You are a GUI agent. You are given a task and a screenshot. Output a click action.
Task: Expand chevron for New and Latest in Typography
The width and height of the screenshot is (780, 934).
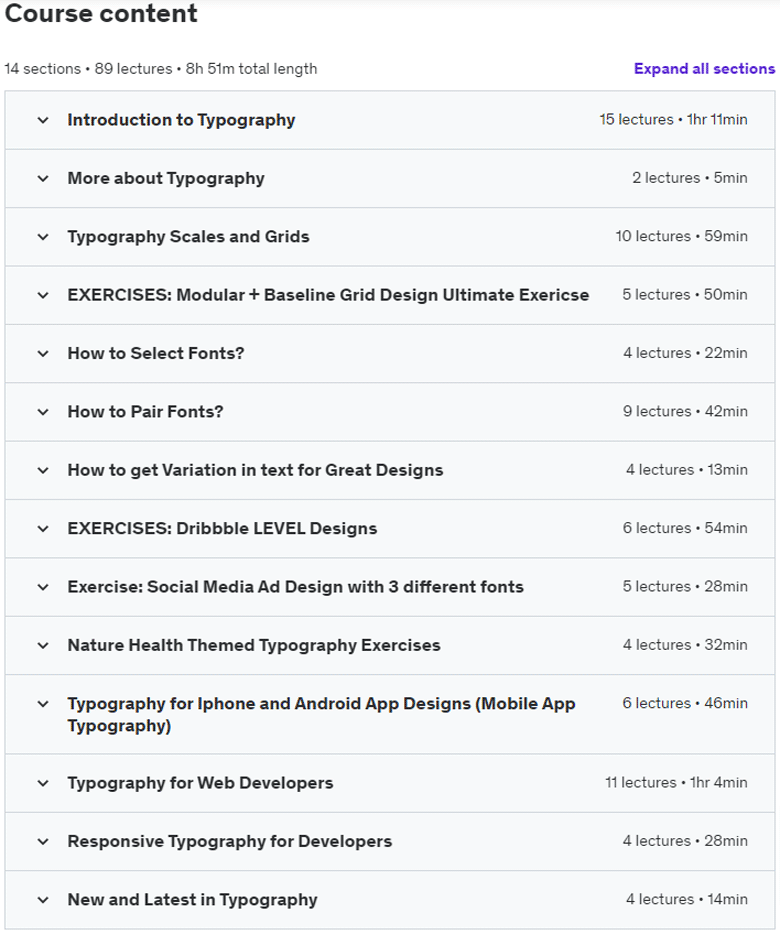click(43, 900)
